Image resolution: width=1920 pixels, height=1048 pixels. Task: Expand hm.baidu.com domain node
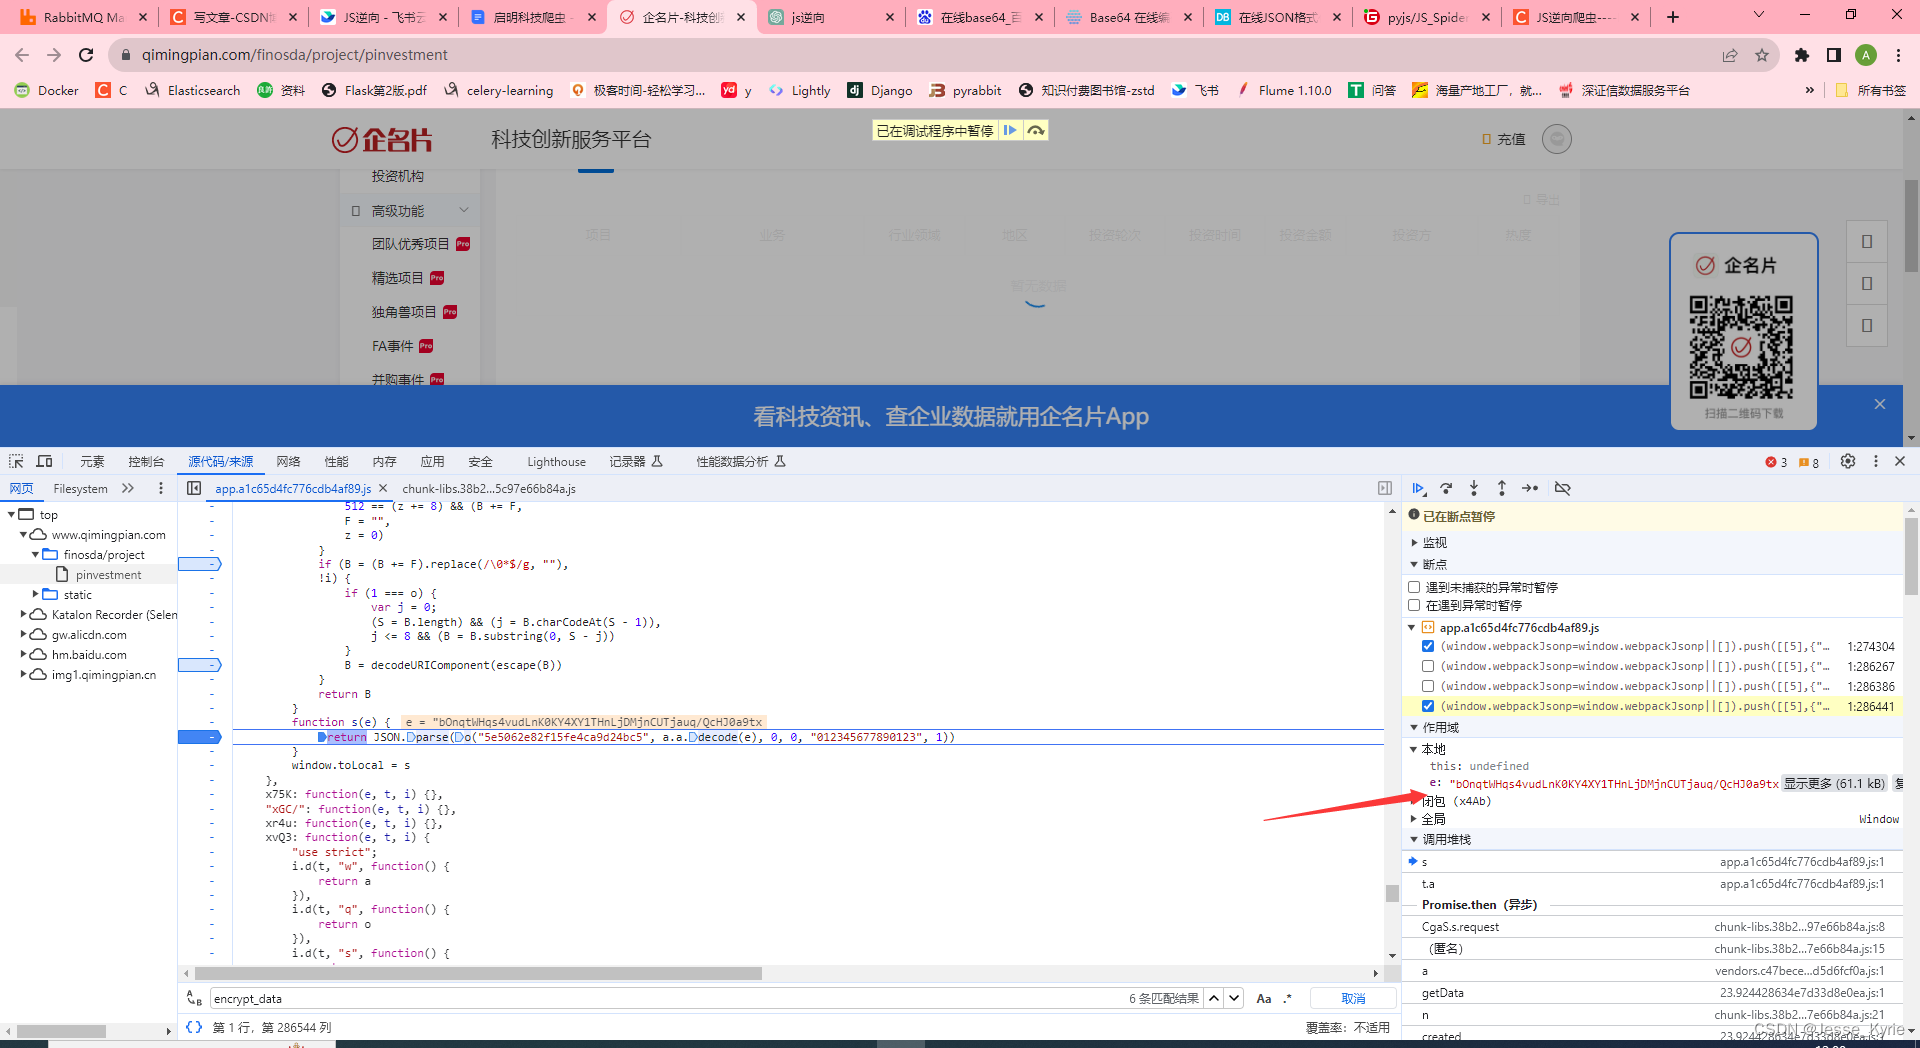tap(24, 654)
